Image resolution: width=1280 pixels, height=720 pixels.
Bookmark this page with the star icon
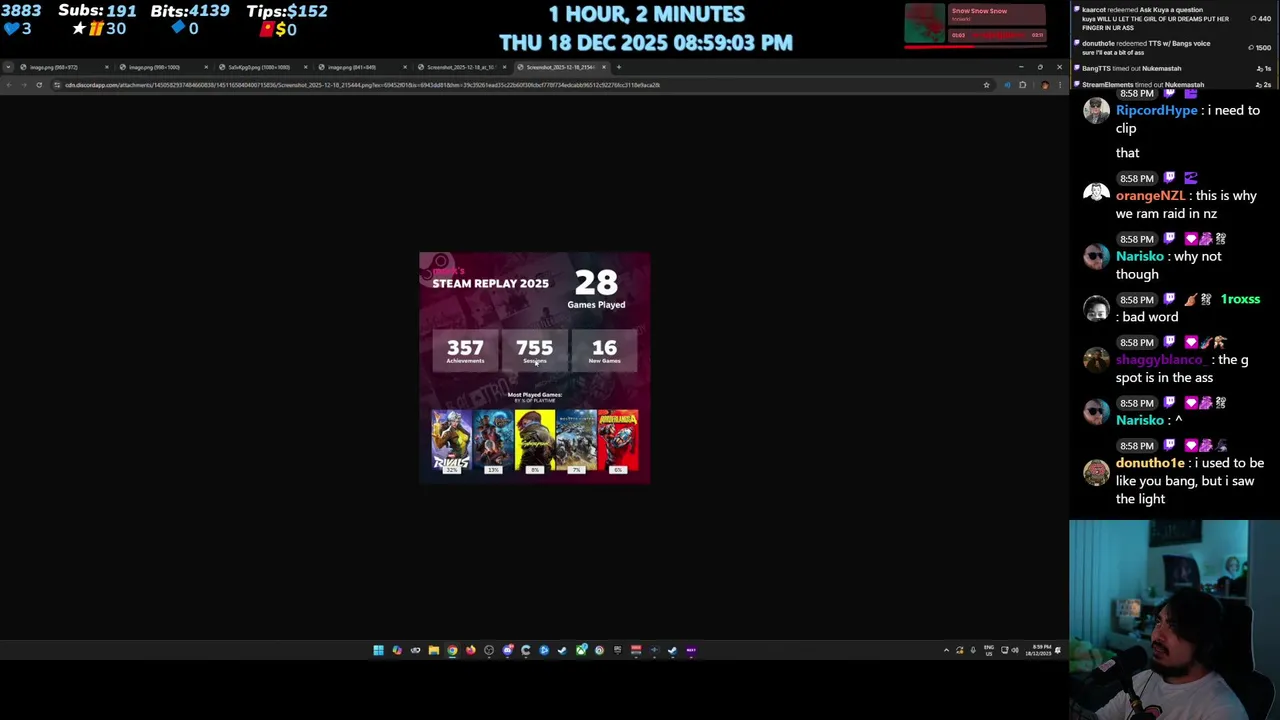point(986,85)
